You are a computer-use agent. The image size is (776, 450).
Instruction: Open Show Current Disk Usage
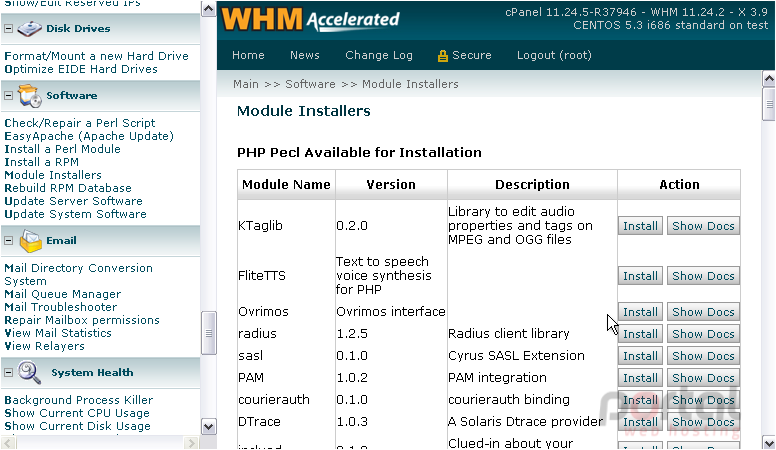click(77, 426)
